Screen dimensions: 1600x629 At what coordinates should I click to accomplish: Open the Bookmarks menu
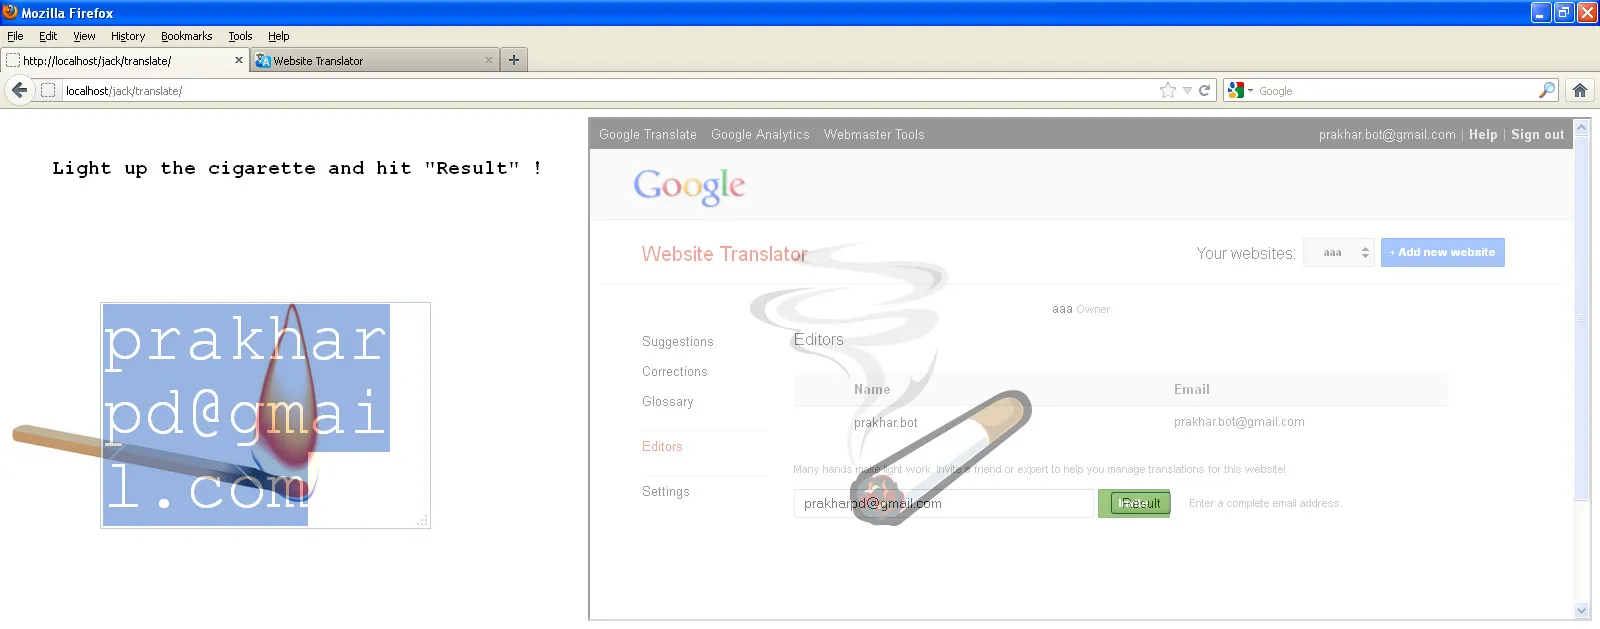(187, 36)
